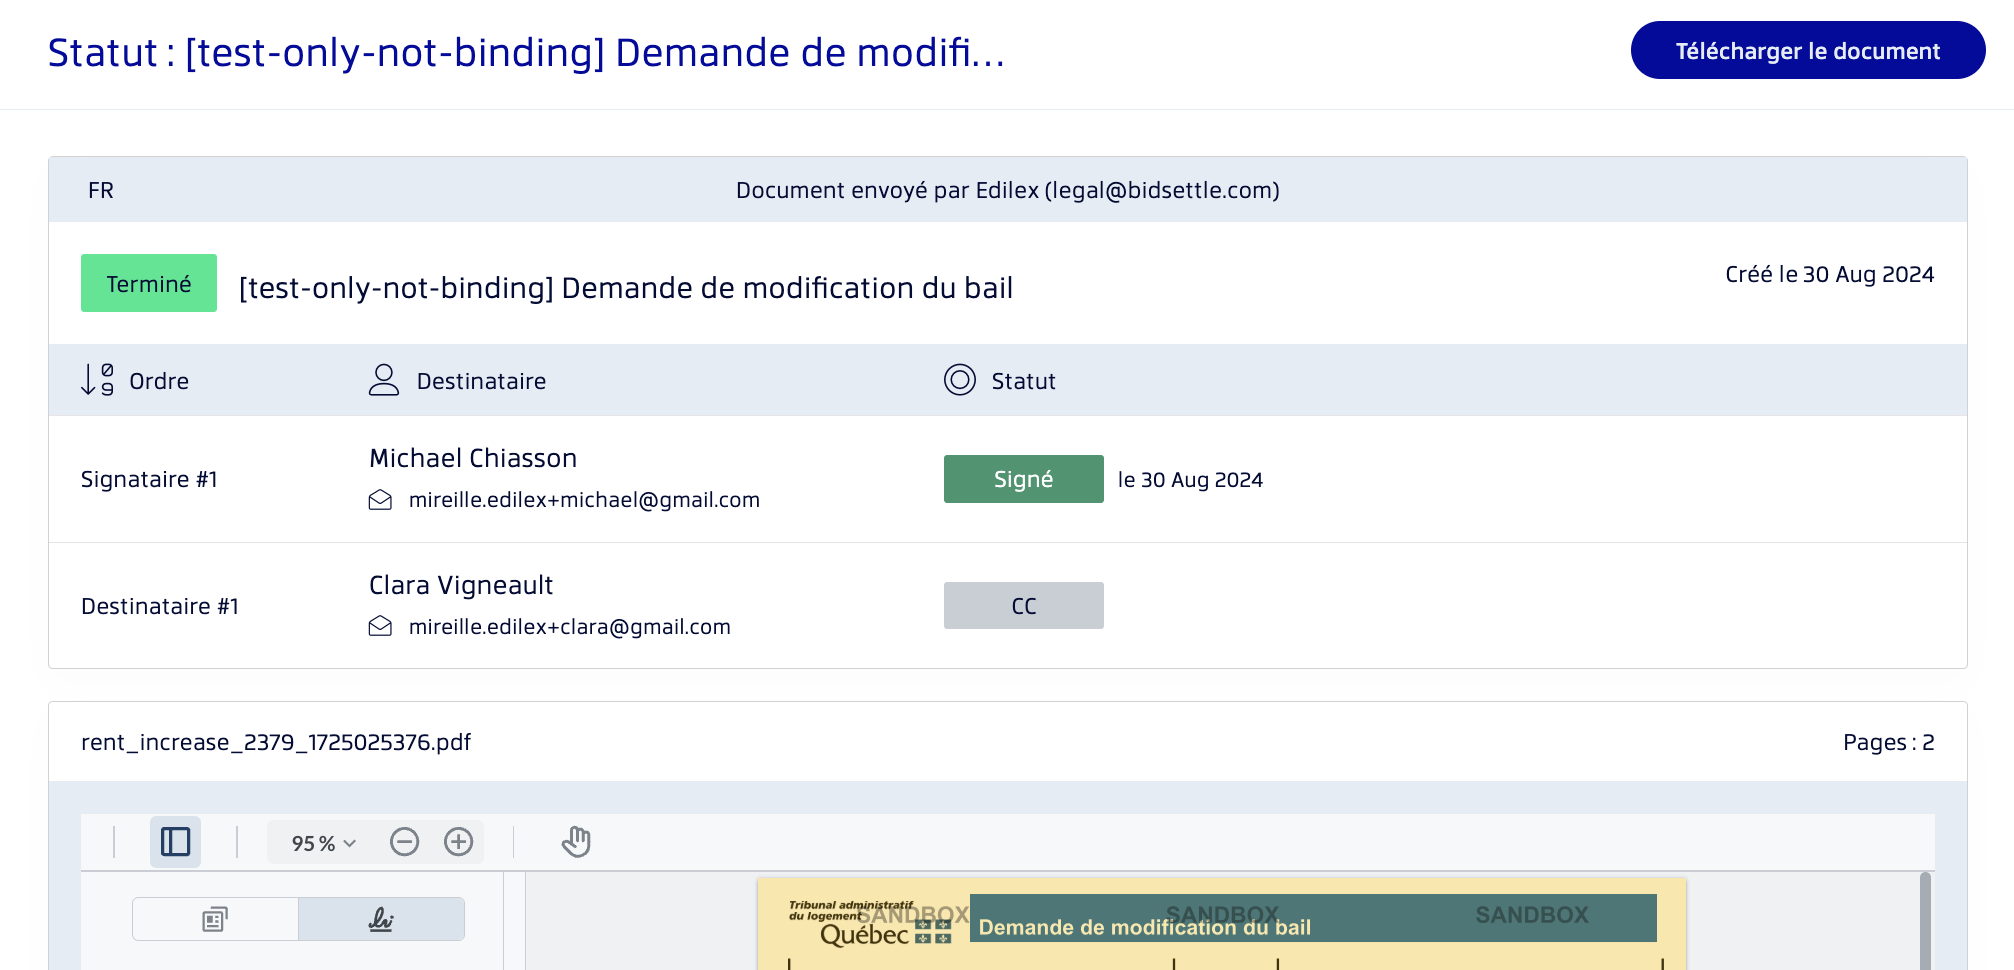This screenshot has width=2014, height=970.
Task: Open the 95 % zoom level dropdown
Action: tap(323, 843)
